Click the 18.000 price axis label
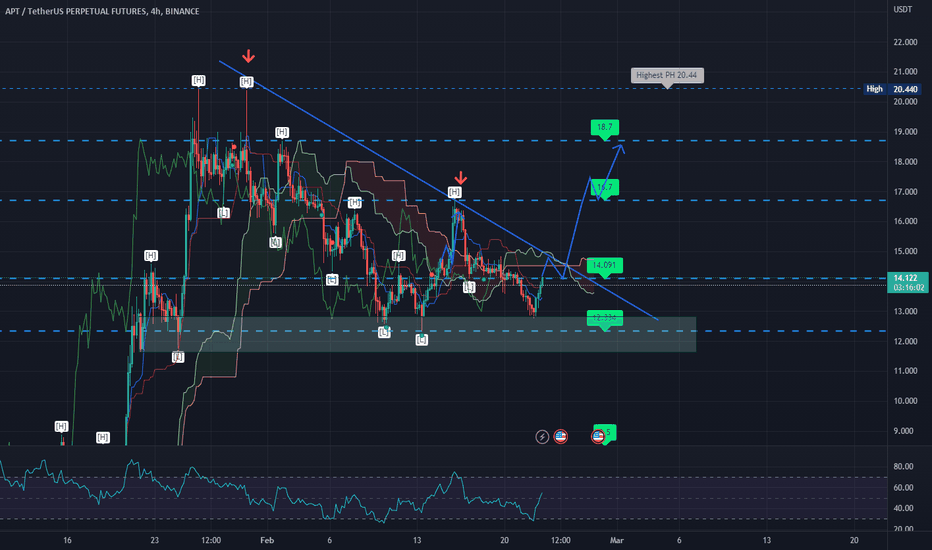Screen dimensions: 932x550 (x=905, y=162)
